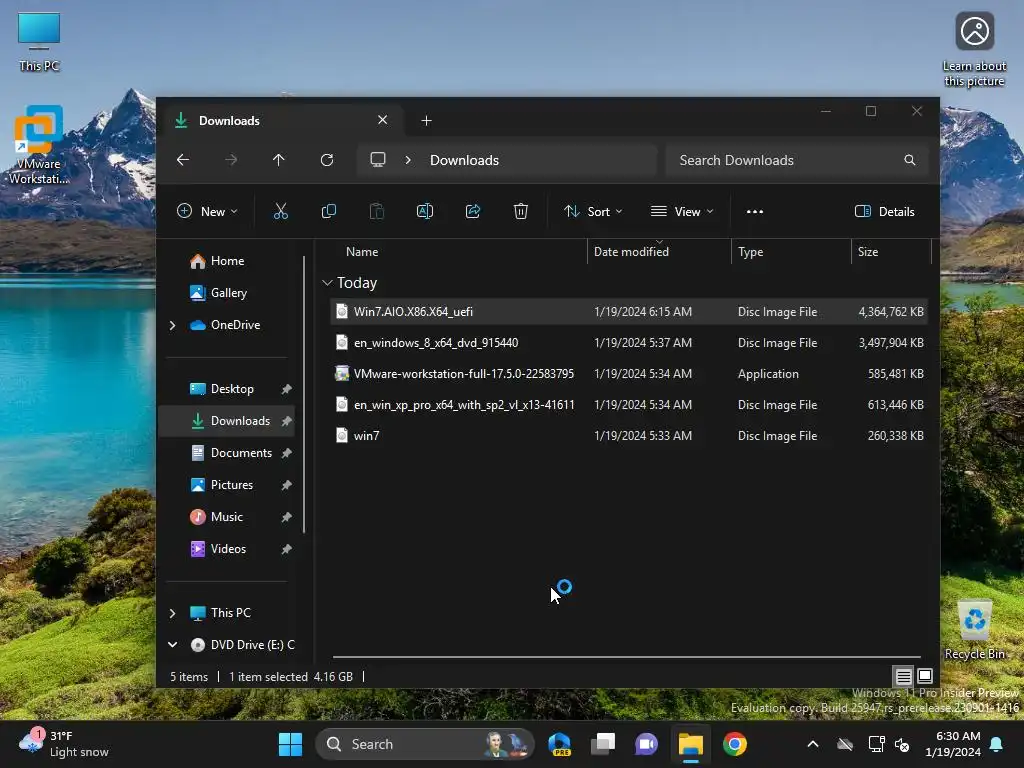Go up one folder level arrow
Viewport: 1024px width, 768px height.
pyautogui.click(x=279, y=160)
